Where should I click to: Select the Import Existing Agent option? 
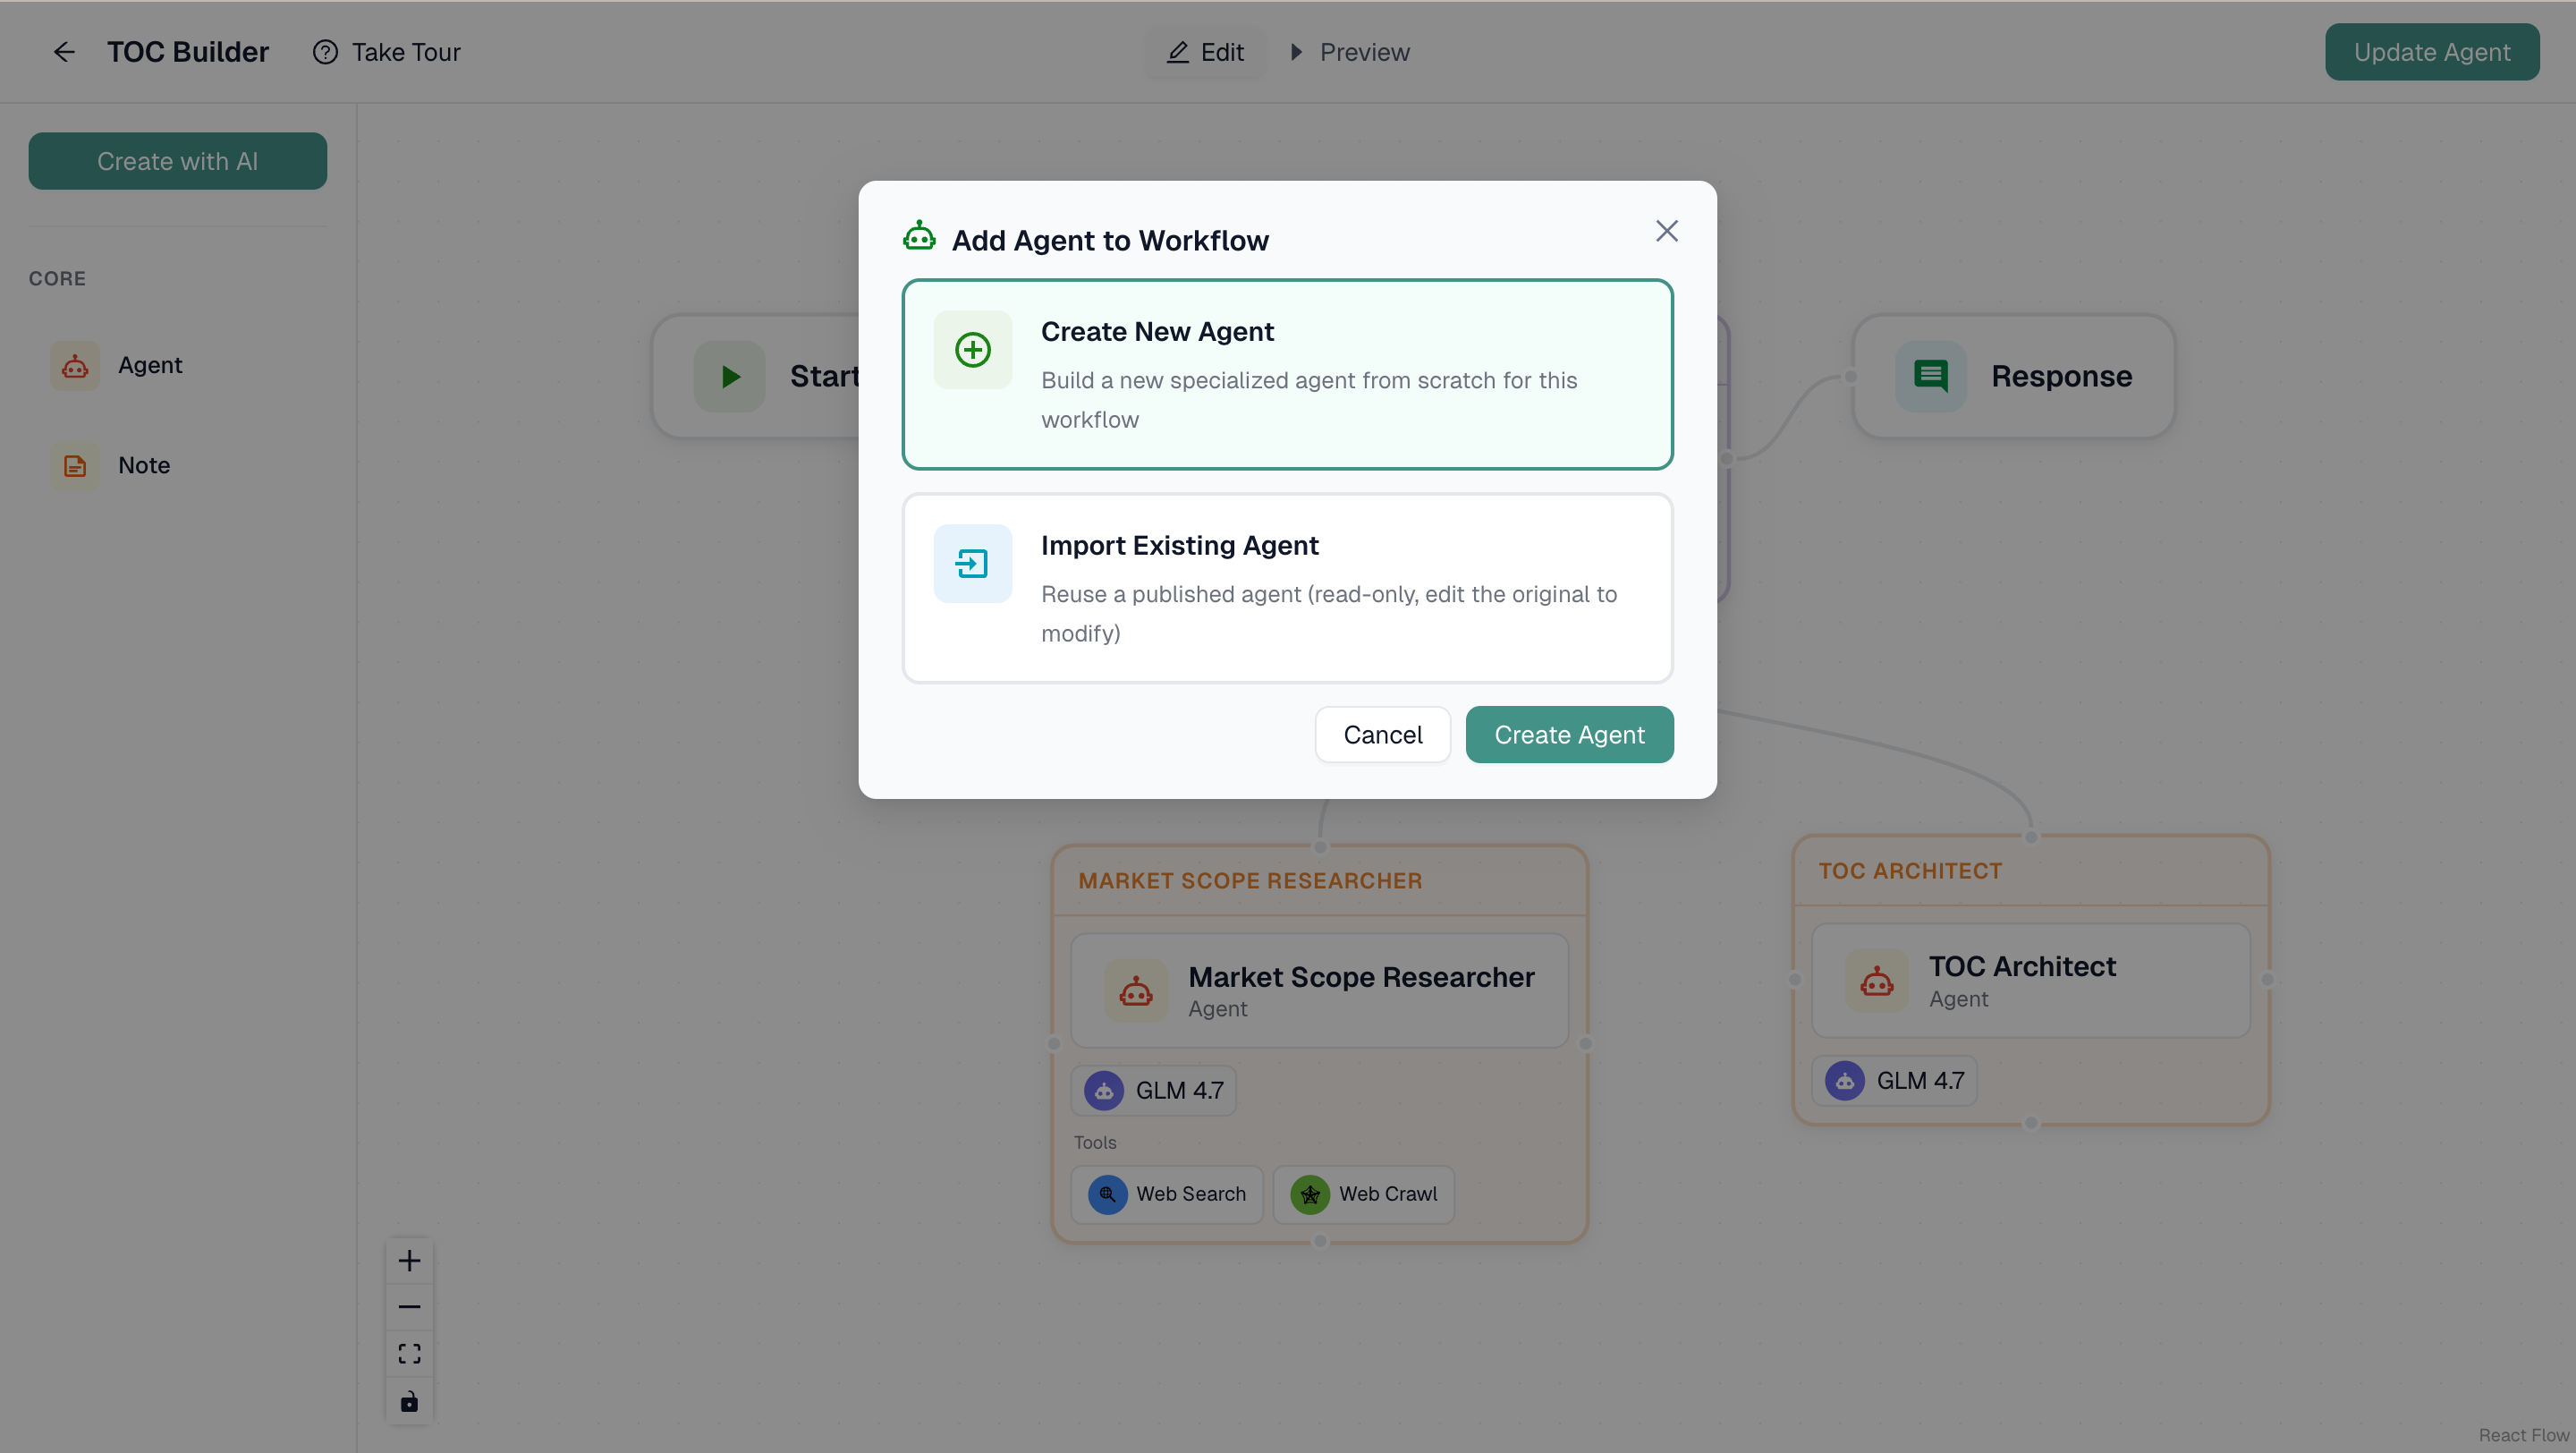tap(1288, 588)
